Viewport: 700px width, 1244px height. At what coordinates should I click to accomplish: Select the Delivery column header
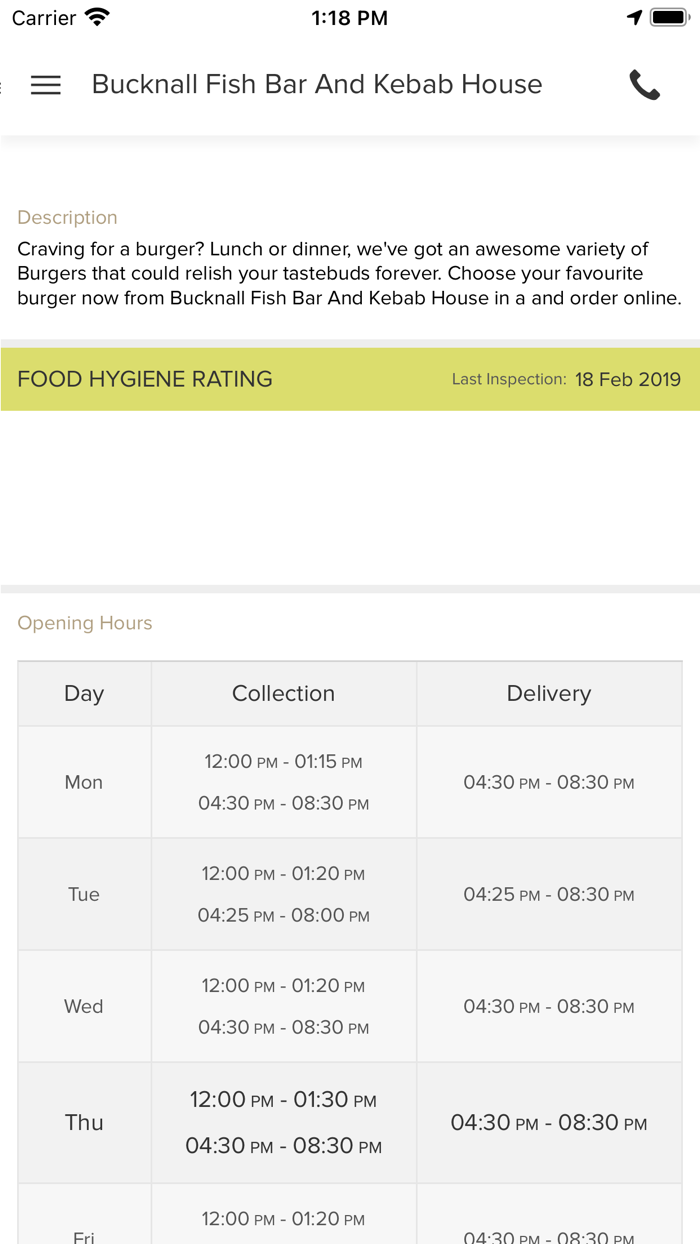click(x=548, y=693)
